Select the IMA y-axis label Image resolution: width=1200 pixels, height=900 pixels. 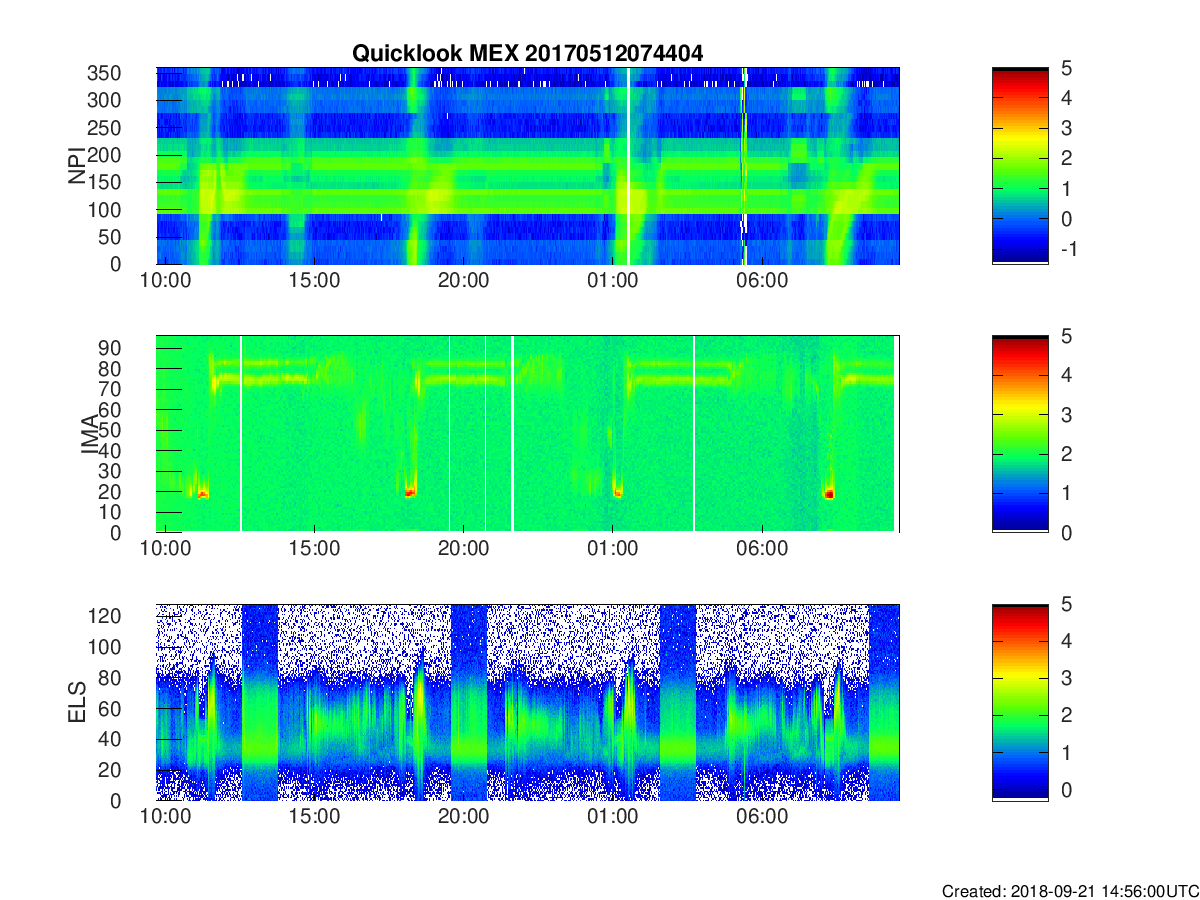click(90, 434)
